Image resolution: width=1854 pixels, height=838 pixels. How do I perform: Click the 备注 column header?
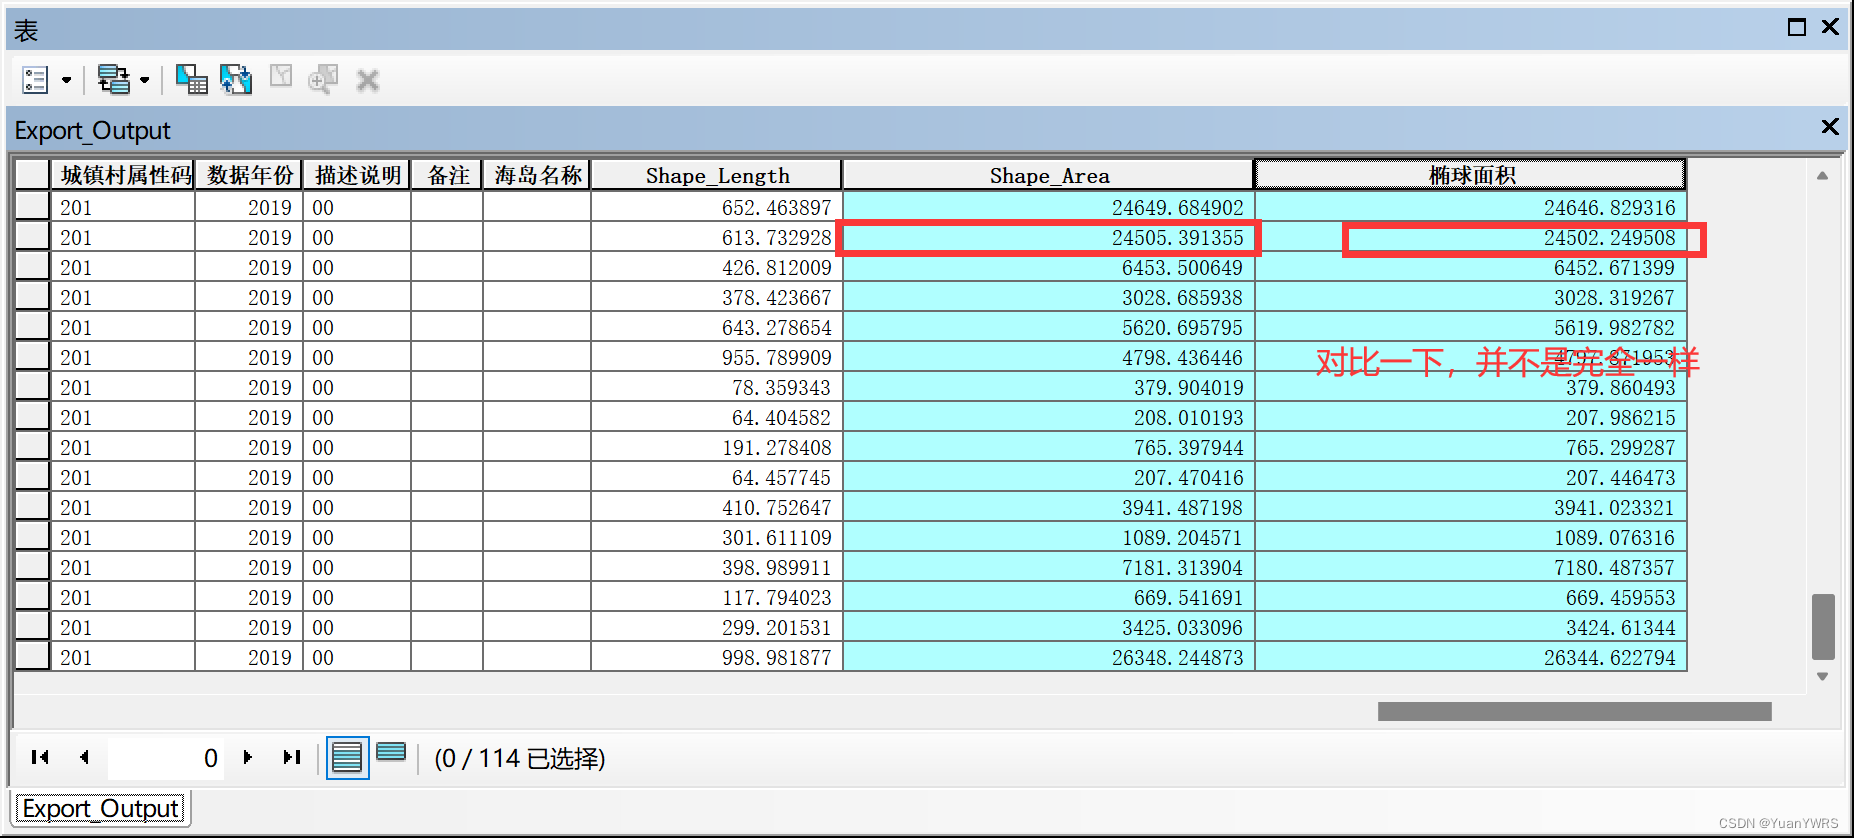click(447, 175)
